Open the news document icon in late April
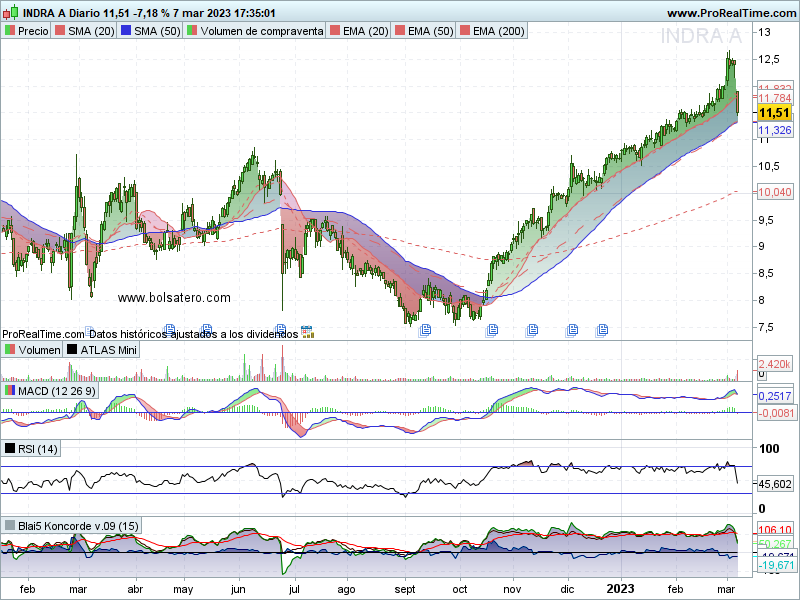The image size is (800, 600). pyautogui.click(x=170, y=330)
